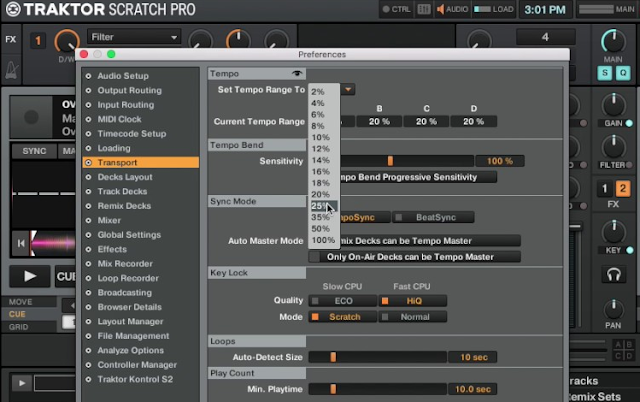Click deck D tempo range 20 % value
640x402 pixels.
click(x=473, y=122)
